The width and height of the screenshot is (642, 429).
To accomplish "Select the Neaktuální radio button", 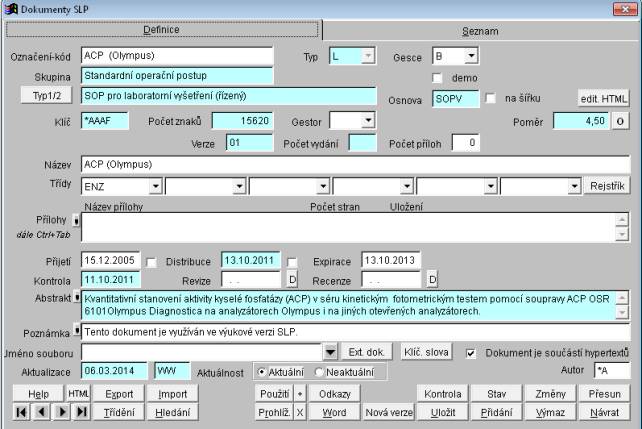I will 320,372.
